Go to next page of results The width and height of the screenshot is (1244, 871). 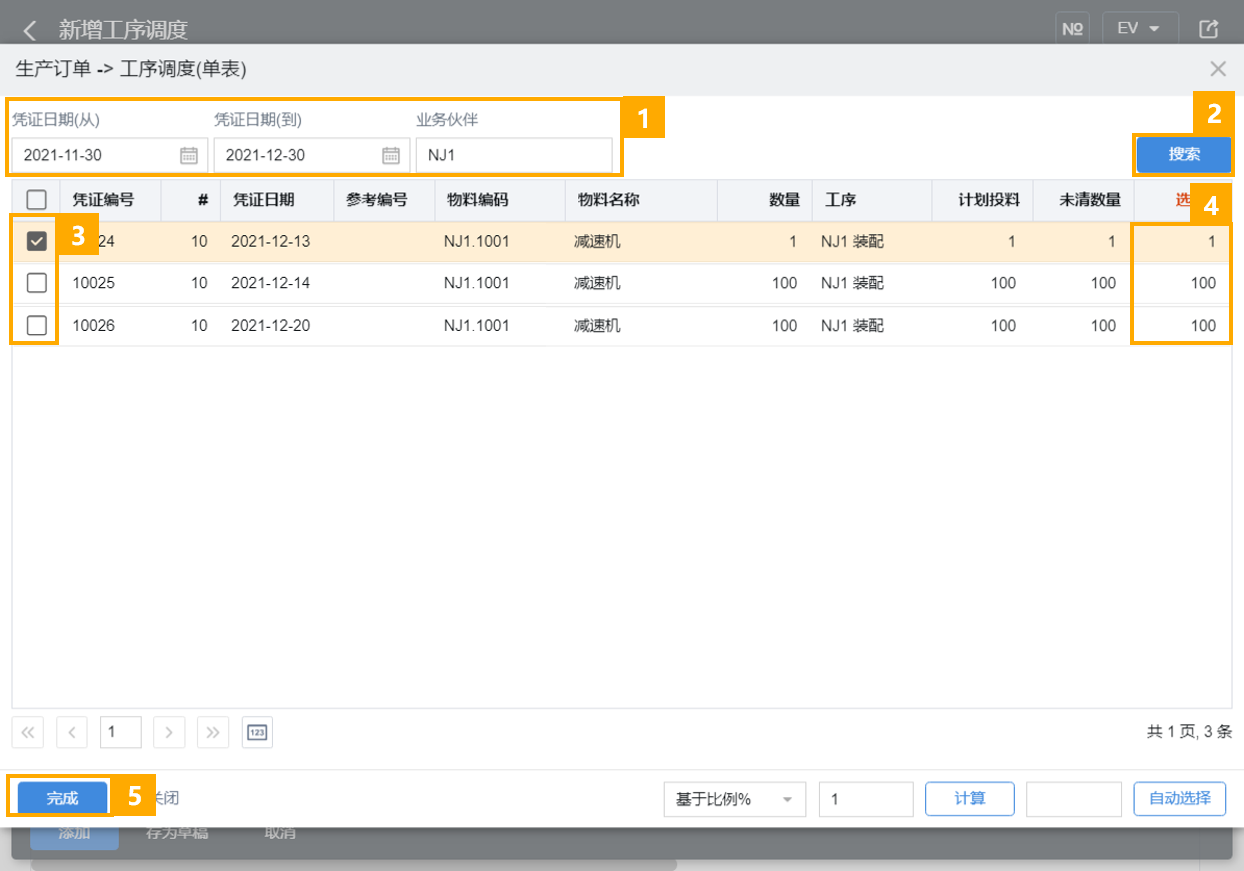pyautogui.click(x=169, y=732)
